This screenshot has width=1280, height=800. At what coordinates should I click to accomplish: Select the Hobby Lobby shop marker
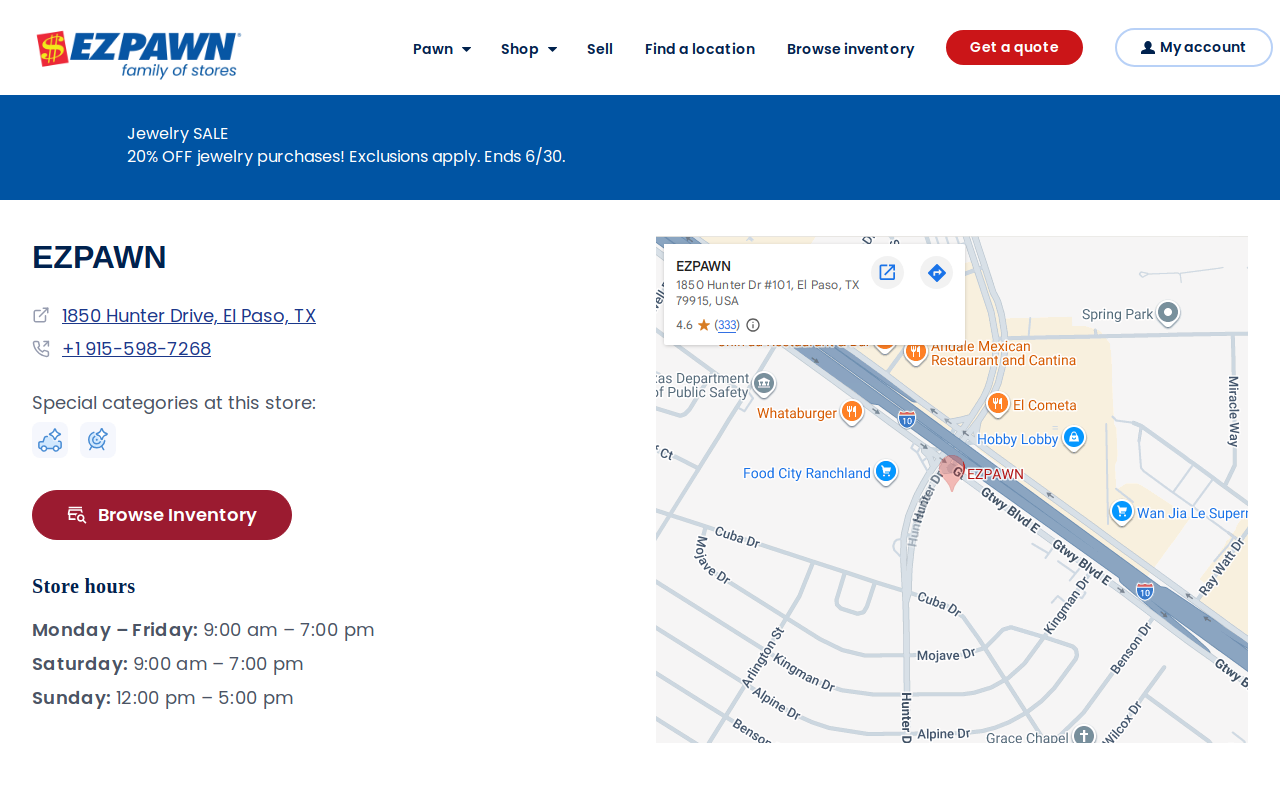click(1073, 437)
